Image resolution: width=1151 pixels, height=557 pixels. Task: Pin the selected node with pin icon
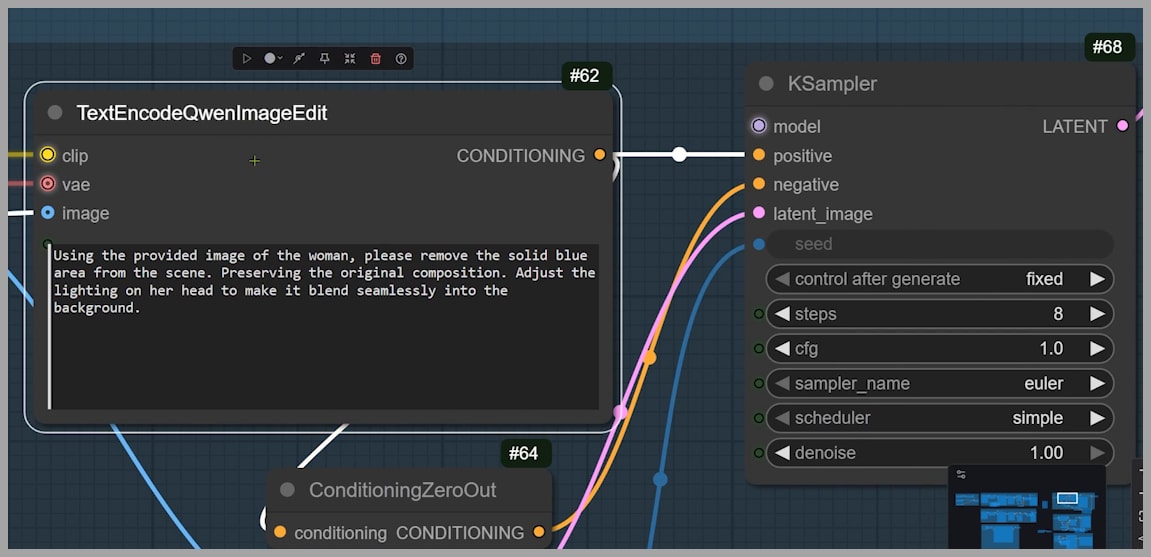[324, 59]
